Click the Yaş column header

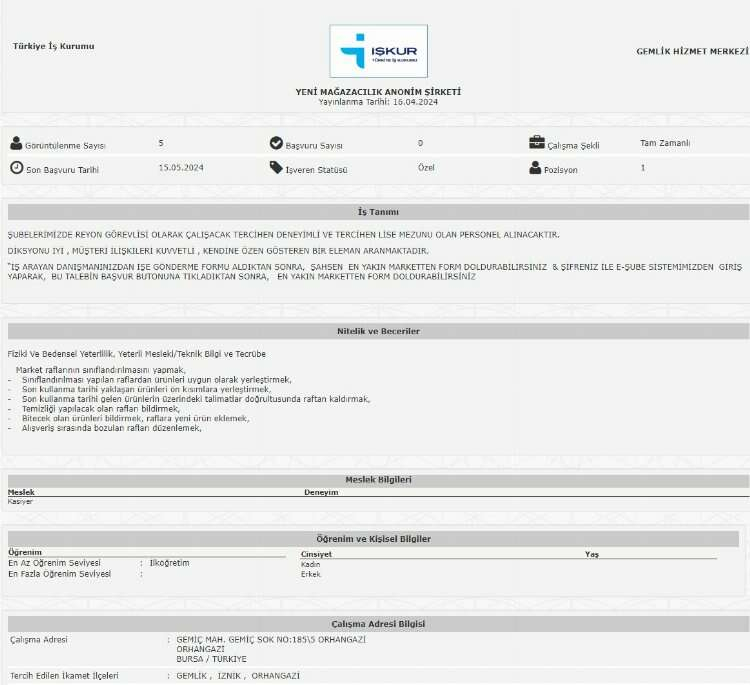click(591, 553)
